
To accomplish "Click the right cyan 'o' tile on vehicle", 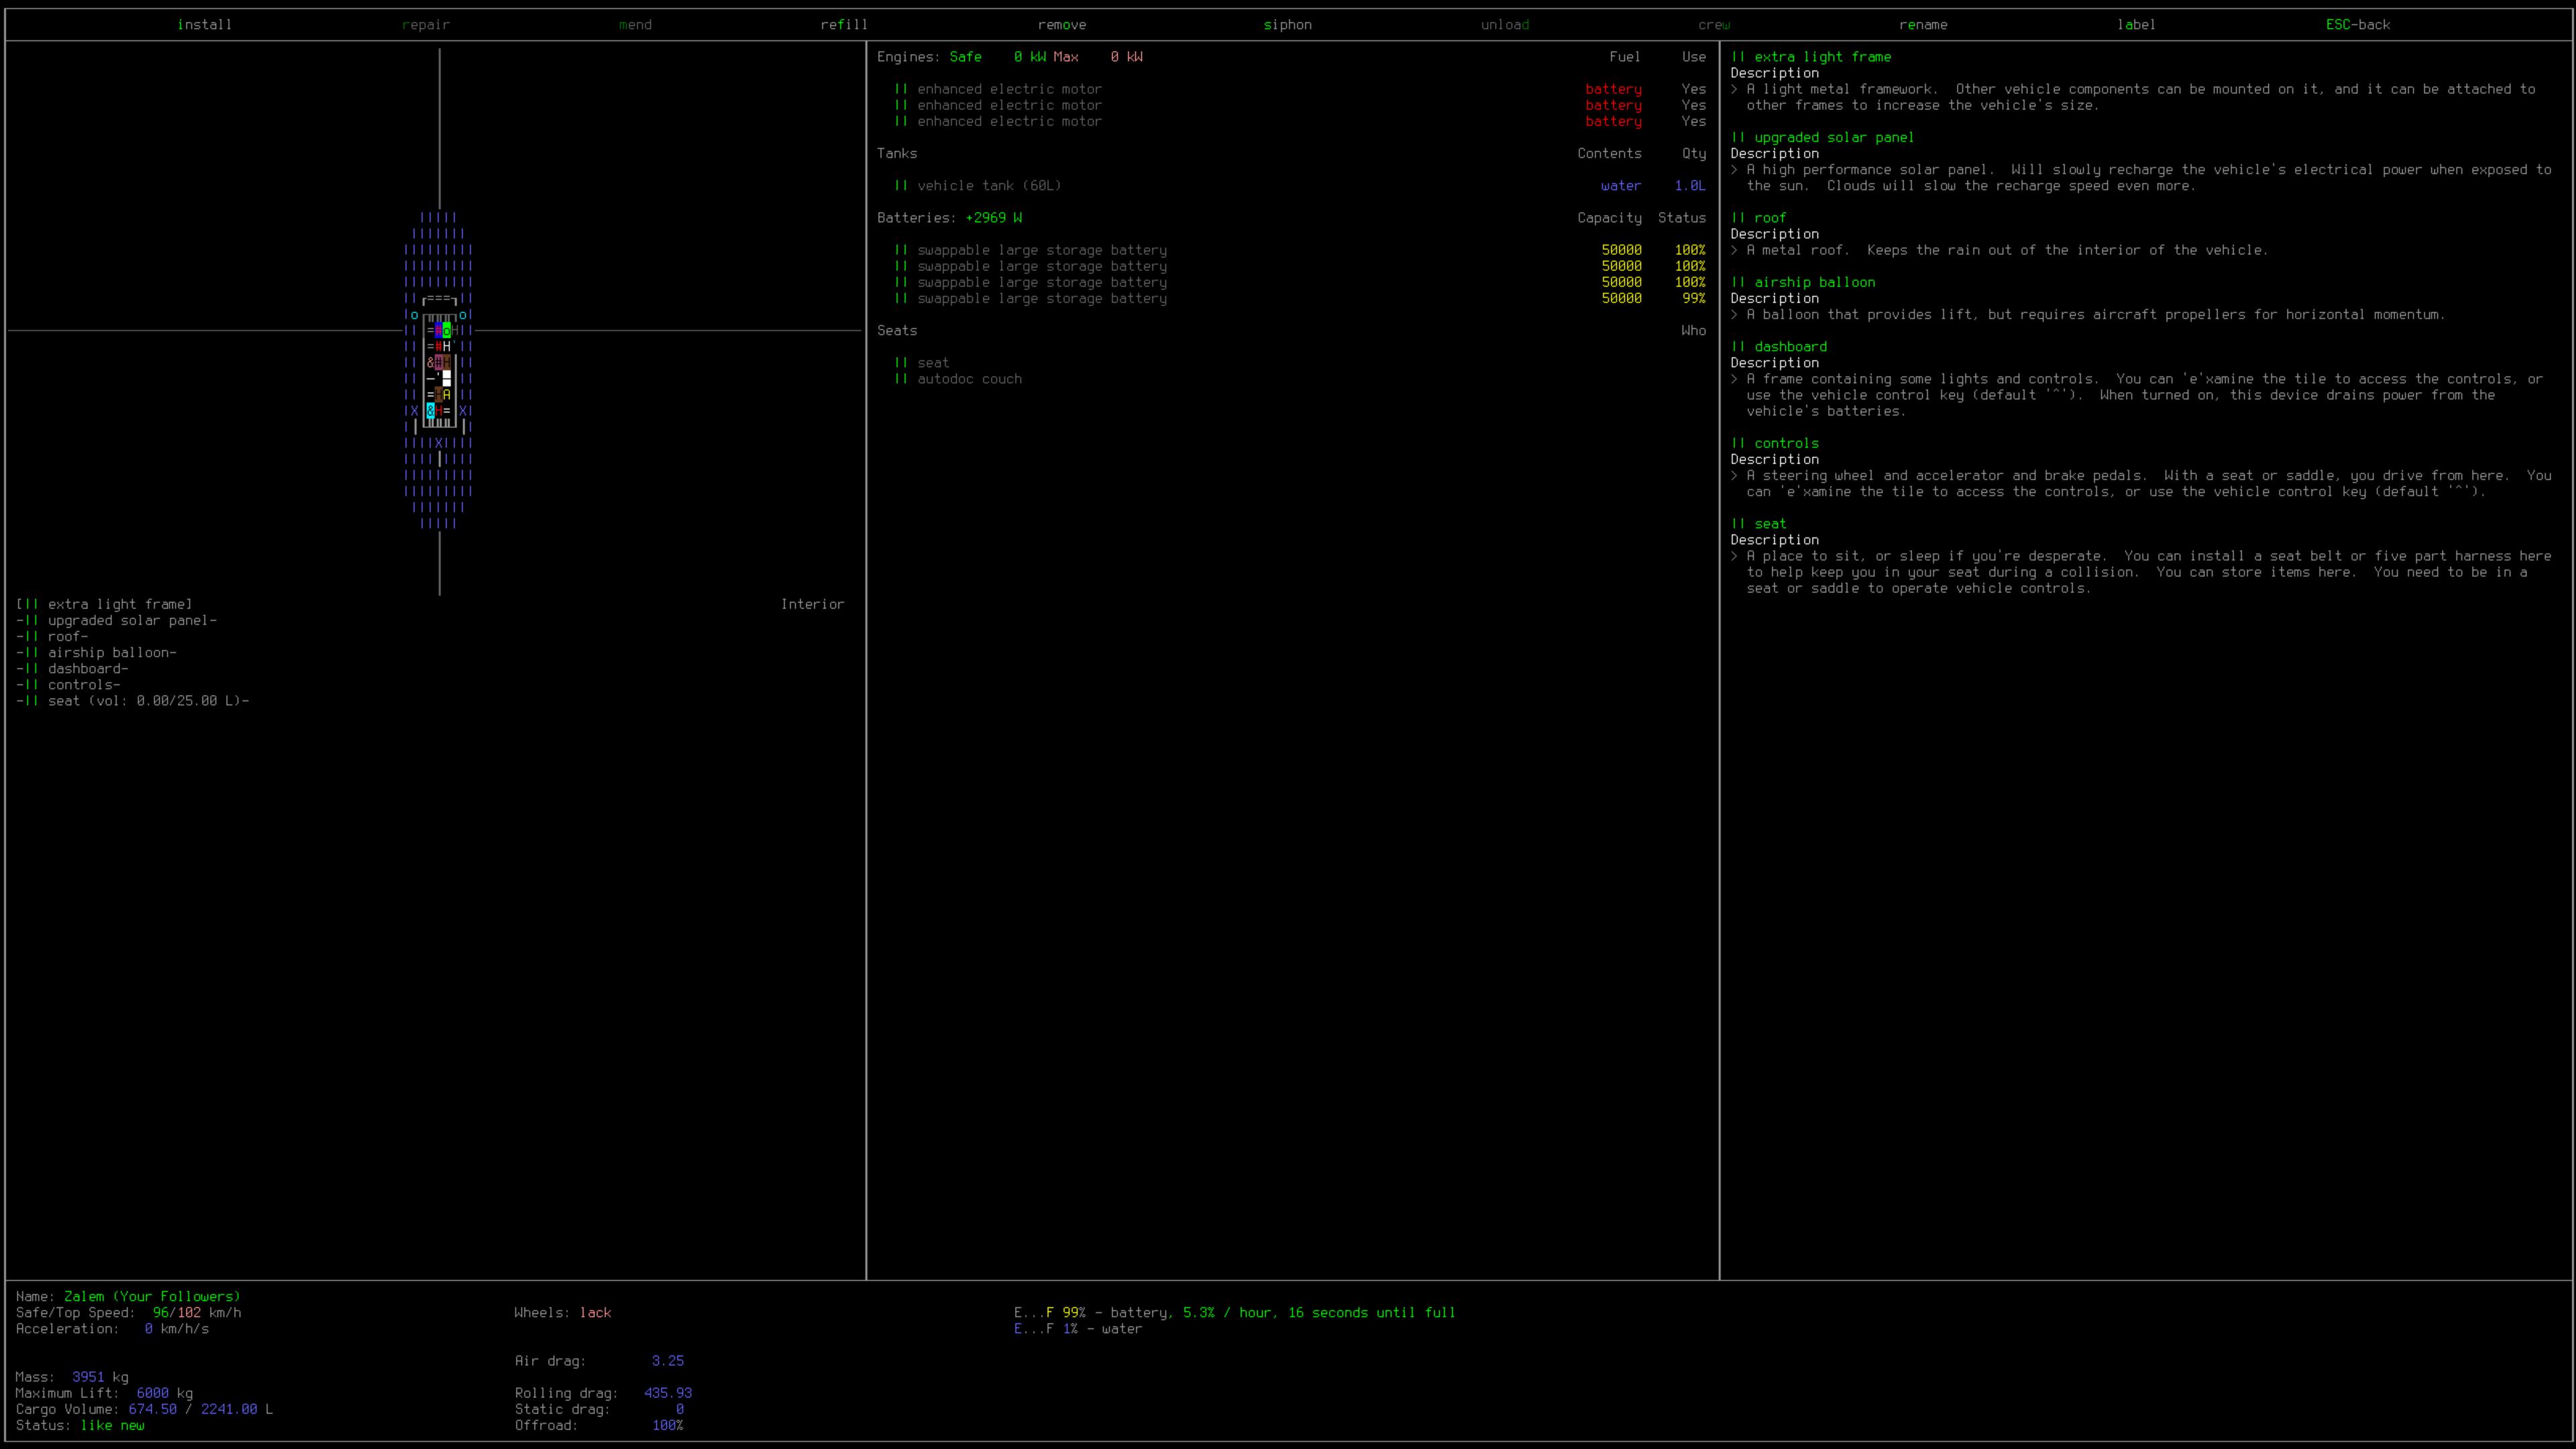I will pyautogui.click(x=463, y=315).
